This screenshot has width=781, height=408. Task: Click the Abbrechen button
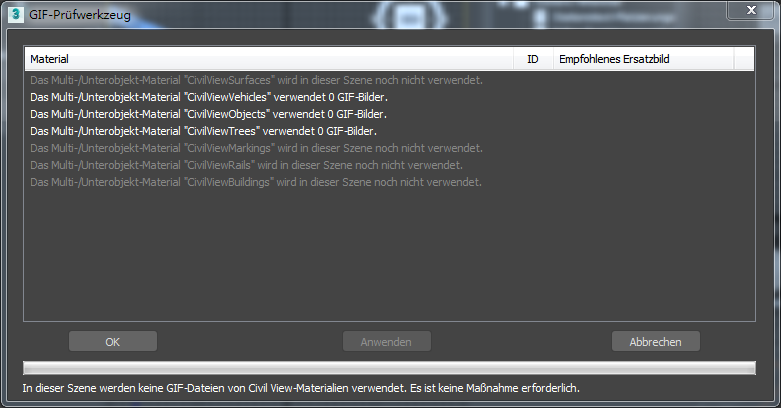(655, 342)
